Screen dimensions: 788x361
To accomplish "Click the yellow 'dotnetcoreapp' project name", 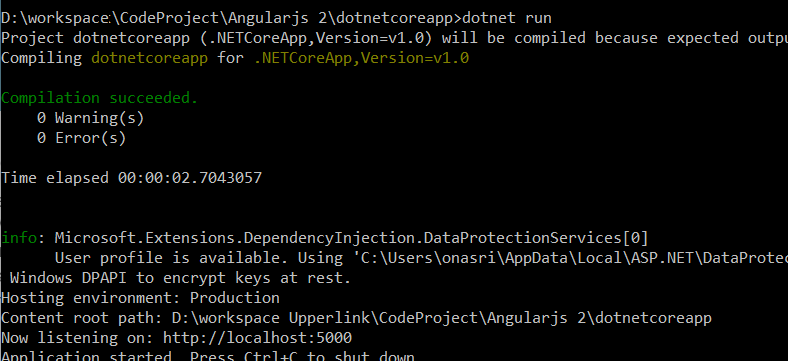I will click(x=149, y=58).
